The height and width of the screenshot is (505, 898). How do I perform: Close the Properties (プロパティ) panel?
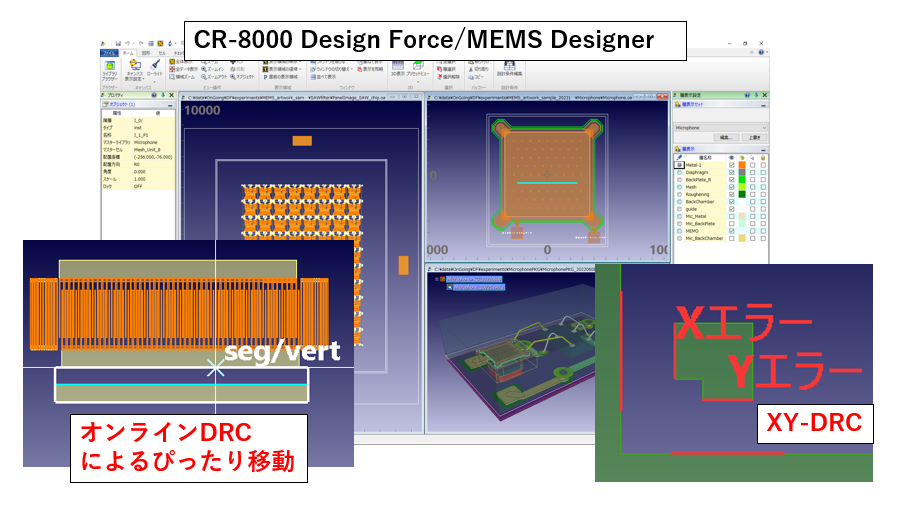[x=171, y=95]
